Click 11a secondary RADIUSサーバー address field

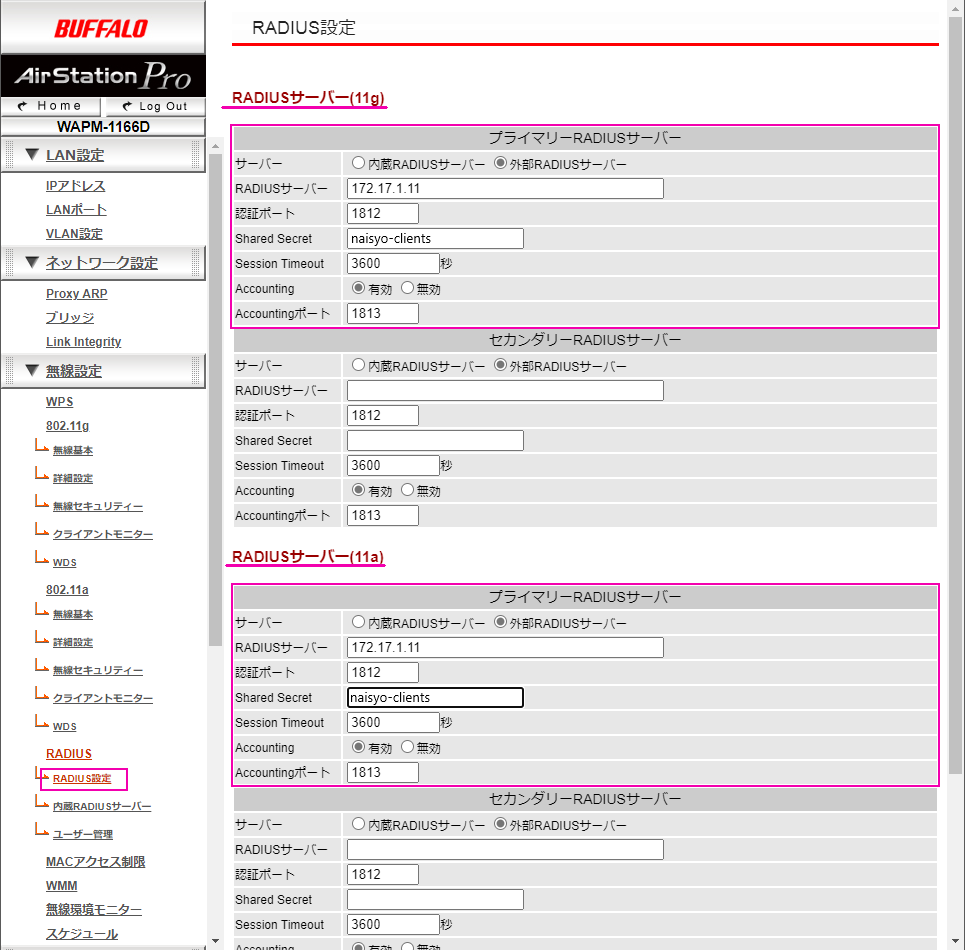pyautogui.click(x=505, y=849)
